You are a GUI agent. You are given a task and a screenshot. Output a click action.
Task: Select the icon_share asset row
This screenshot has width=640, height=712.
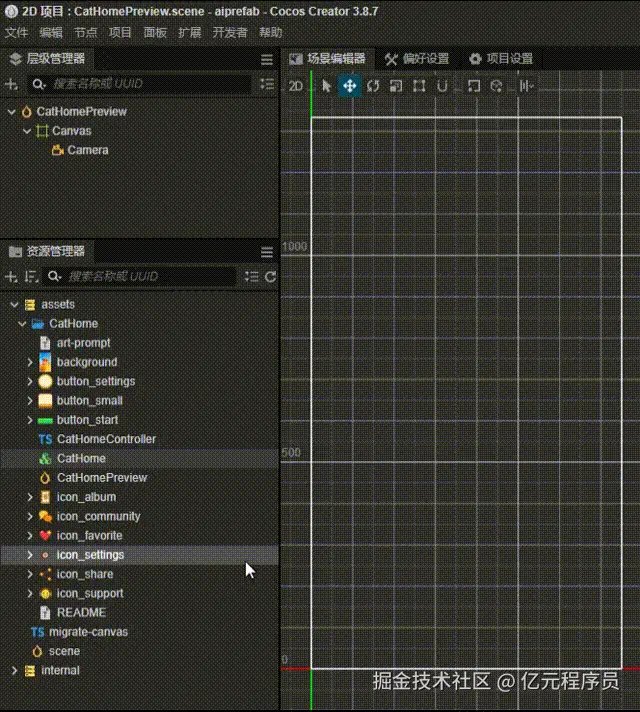coord(139,574)
